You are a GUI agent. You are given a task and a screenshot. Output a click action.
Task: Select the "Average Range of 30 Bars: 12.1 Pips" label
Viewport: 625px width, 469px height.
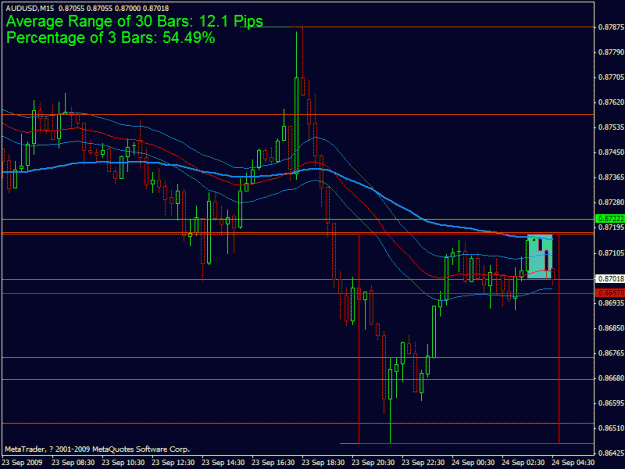135,21
